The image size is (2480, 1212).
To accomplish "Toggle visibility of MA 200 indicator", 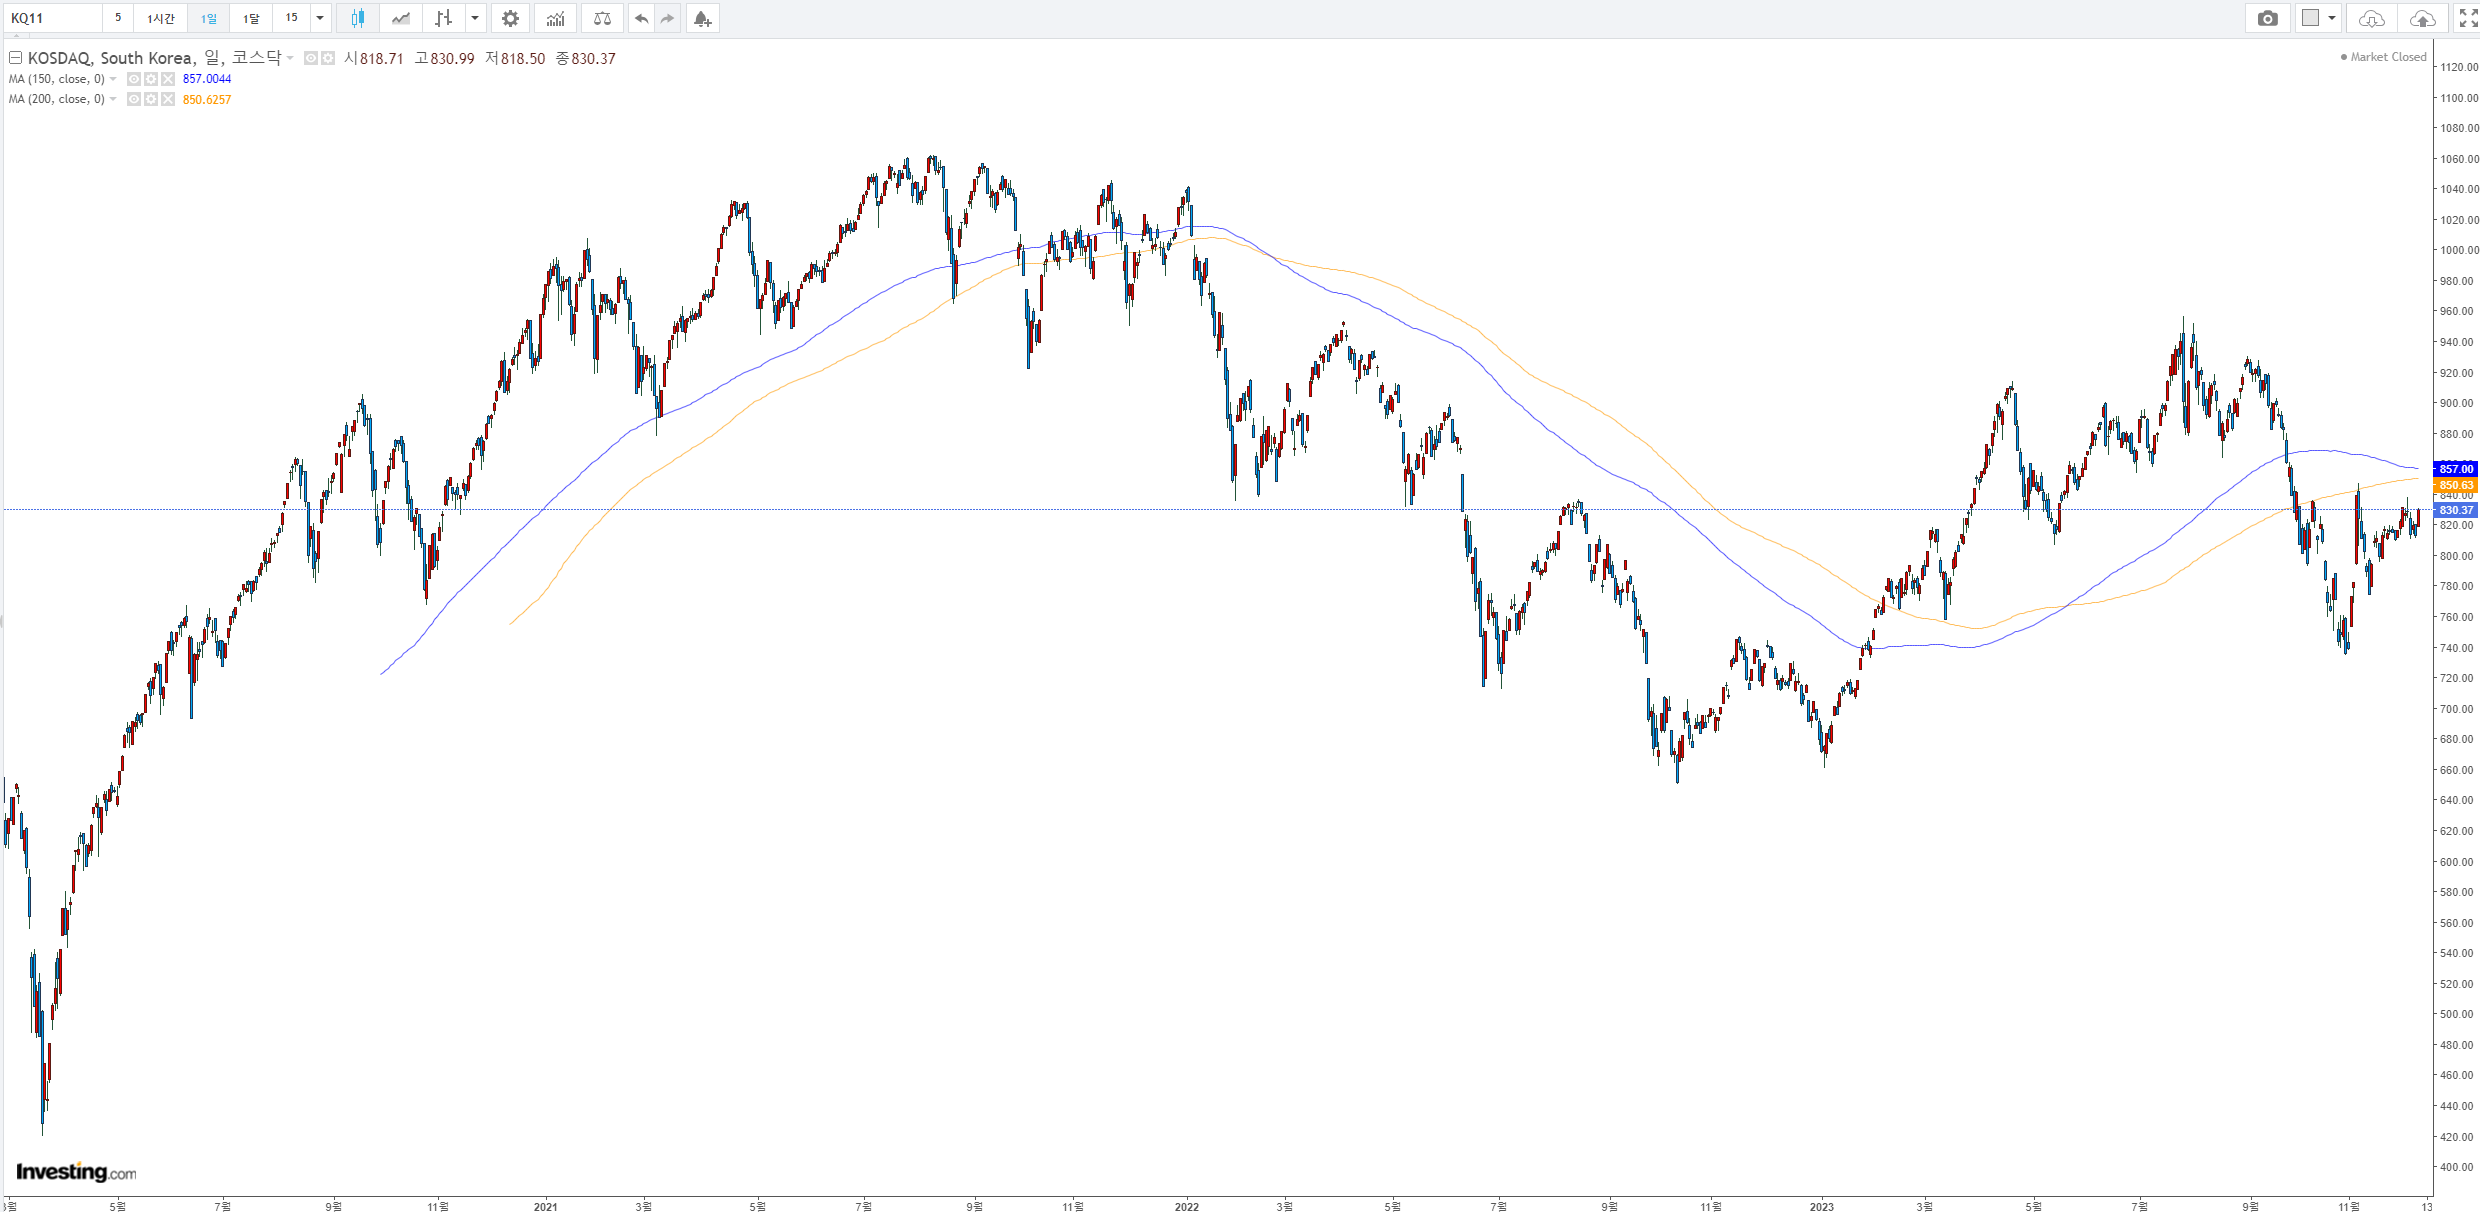I will pyautogui.click(x=134, y=99).
